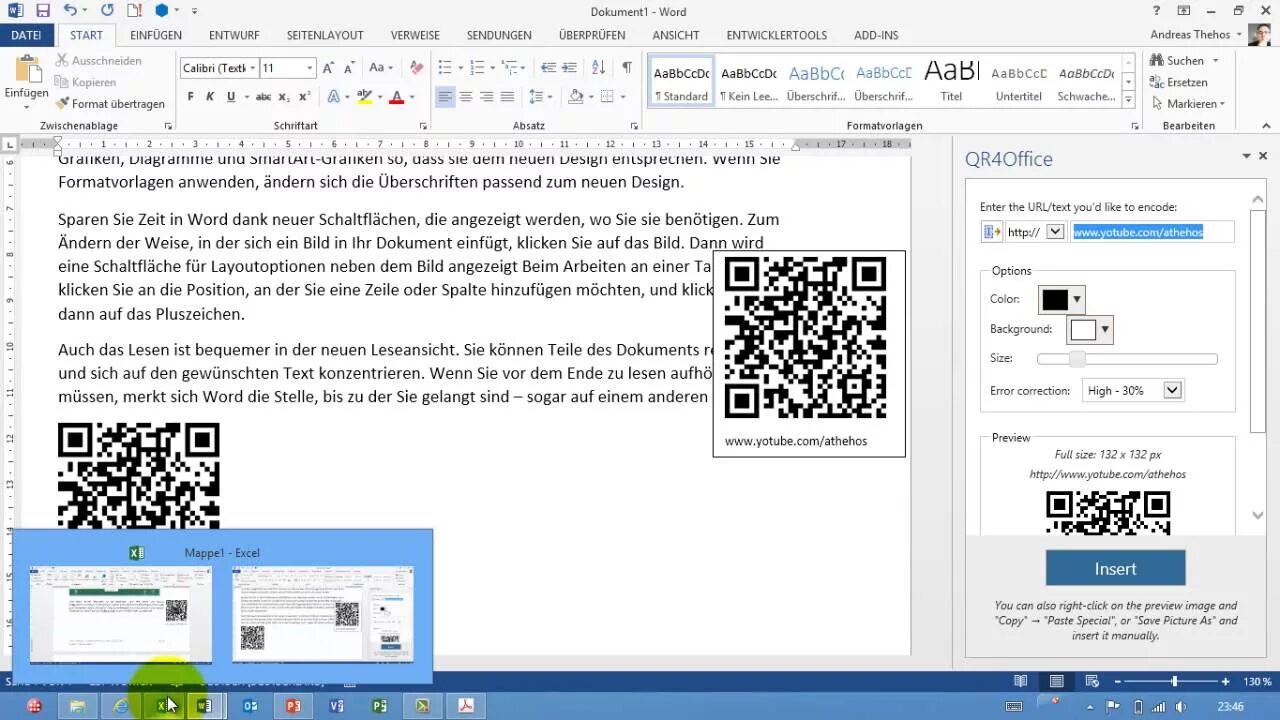Select the first Excel window thumbnail

(120, 614)
